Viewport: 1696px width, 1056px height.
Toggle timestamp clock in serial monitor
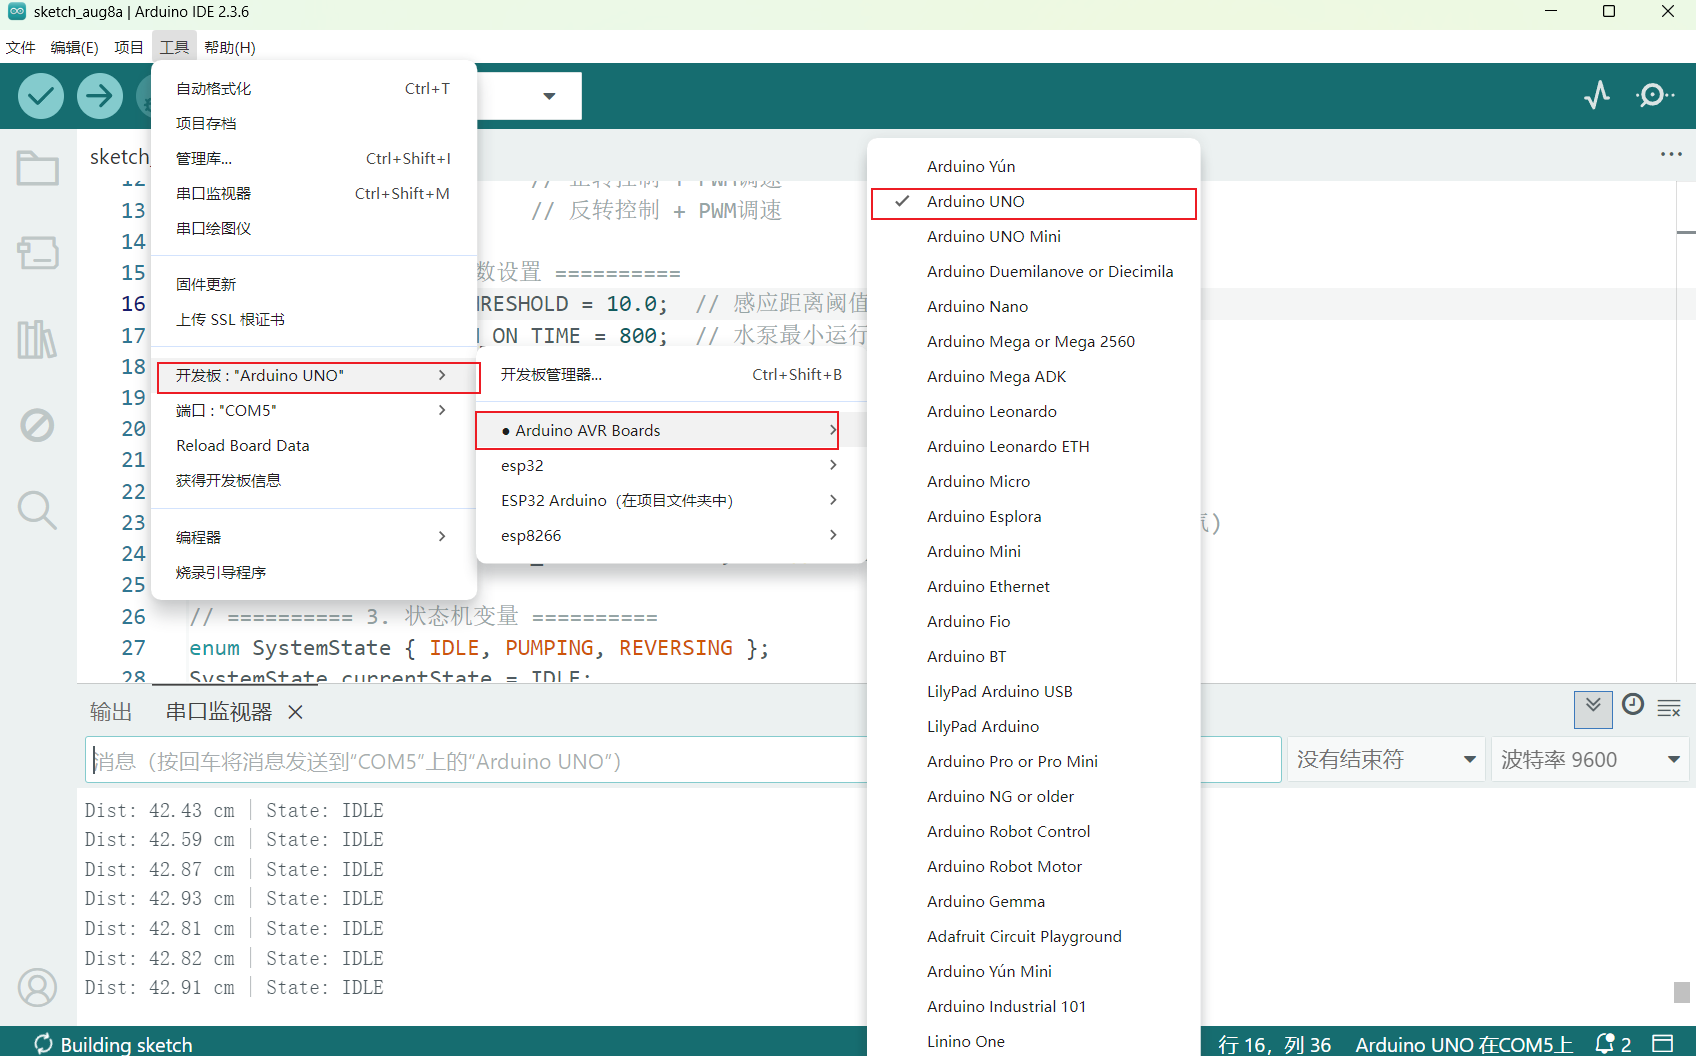(1633, 705)
